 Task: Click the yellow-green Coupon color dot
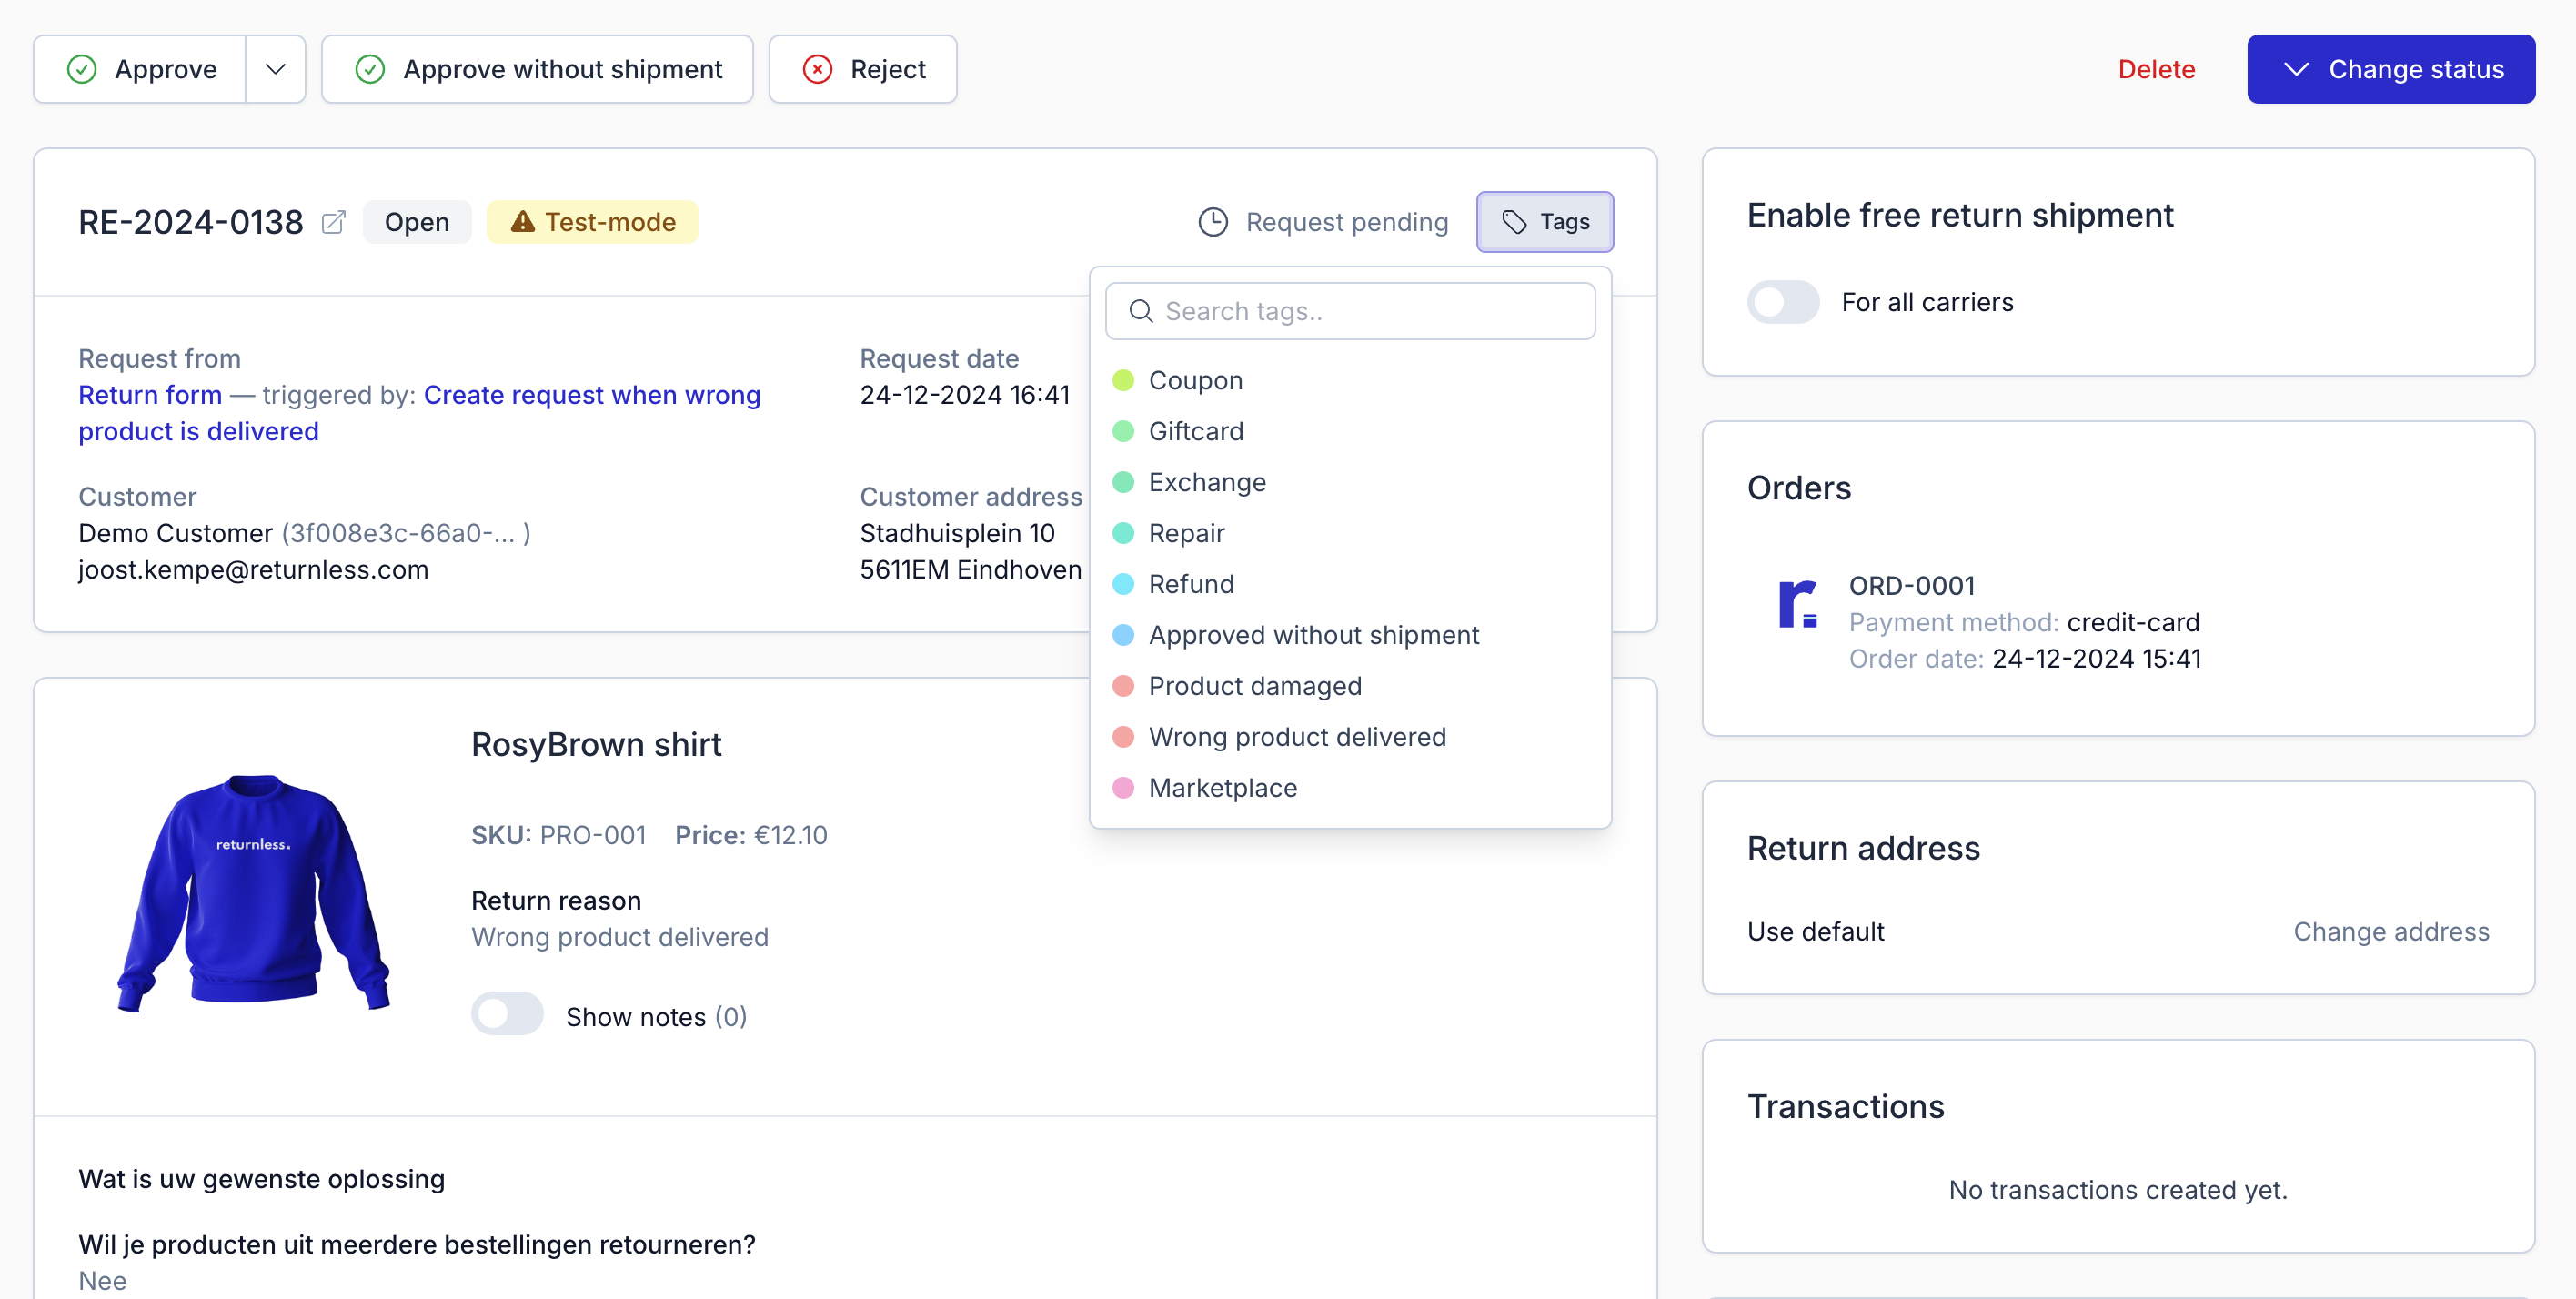coord(1123,380)
